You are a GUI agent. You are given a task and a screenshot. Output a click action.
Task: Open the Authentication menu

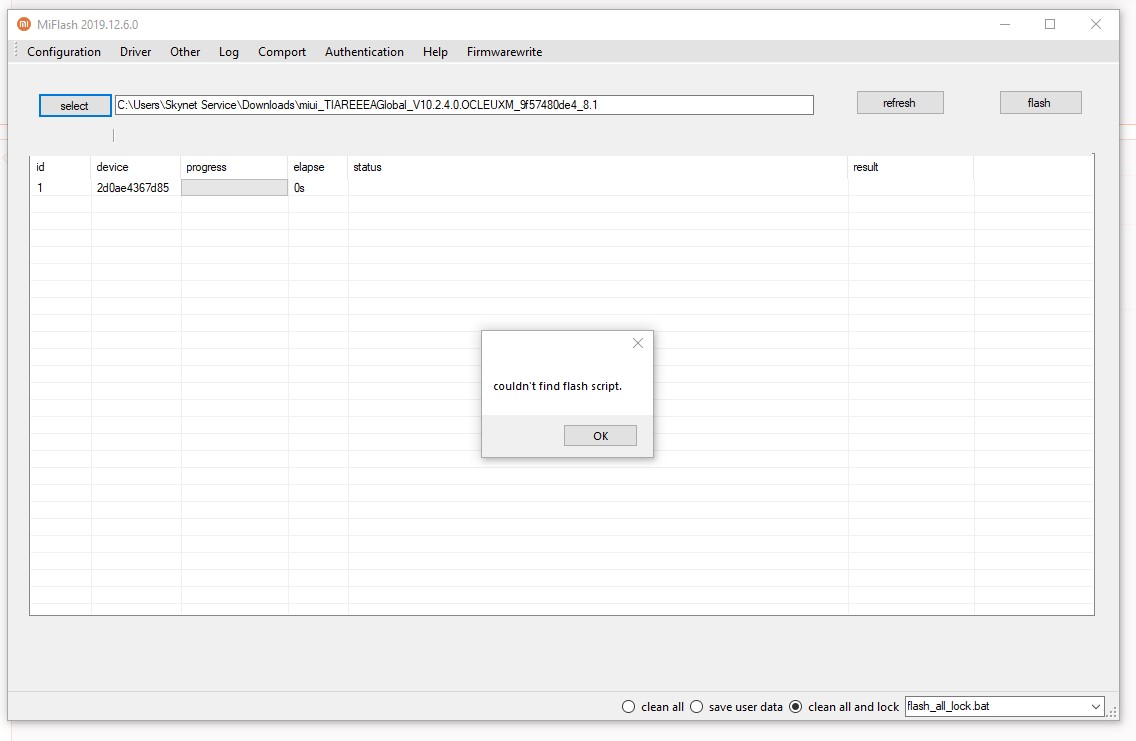364,52
